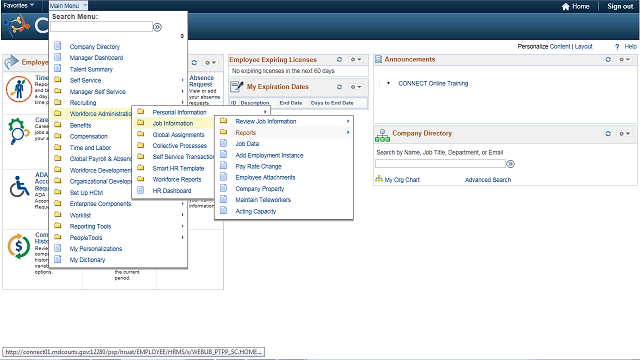640x360 pixels.
Task: Open Employee Expiring Licenses settings dropdown
Action: coord(356,60)
